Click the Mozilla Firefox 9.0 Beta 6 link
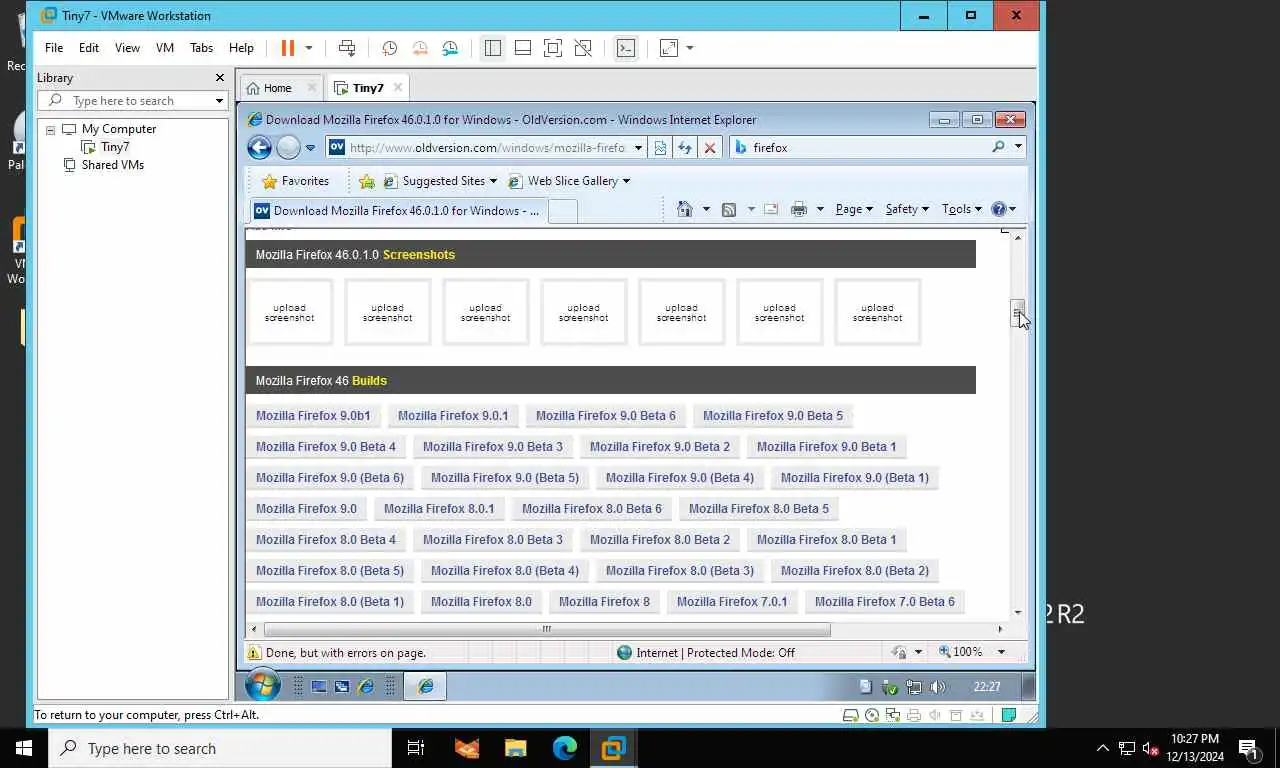Screen dimensions: 1280x768 pos(606,416)
